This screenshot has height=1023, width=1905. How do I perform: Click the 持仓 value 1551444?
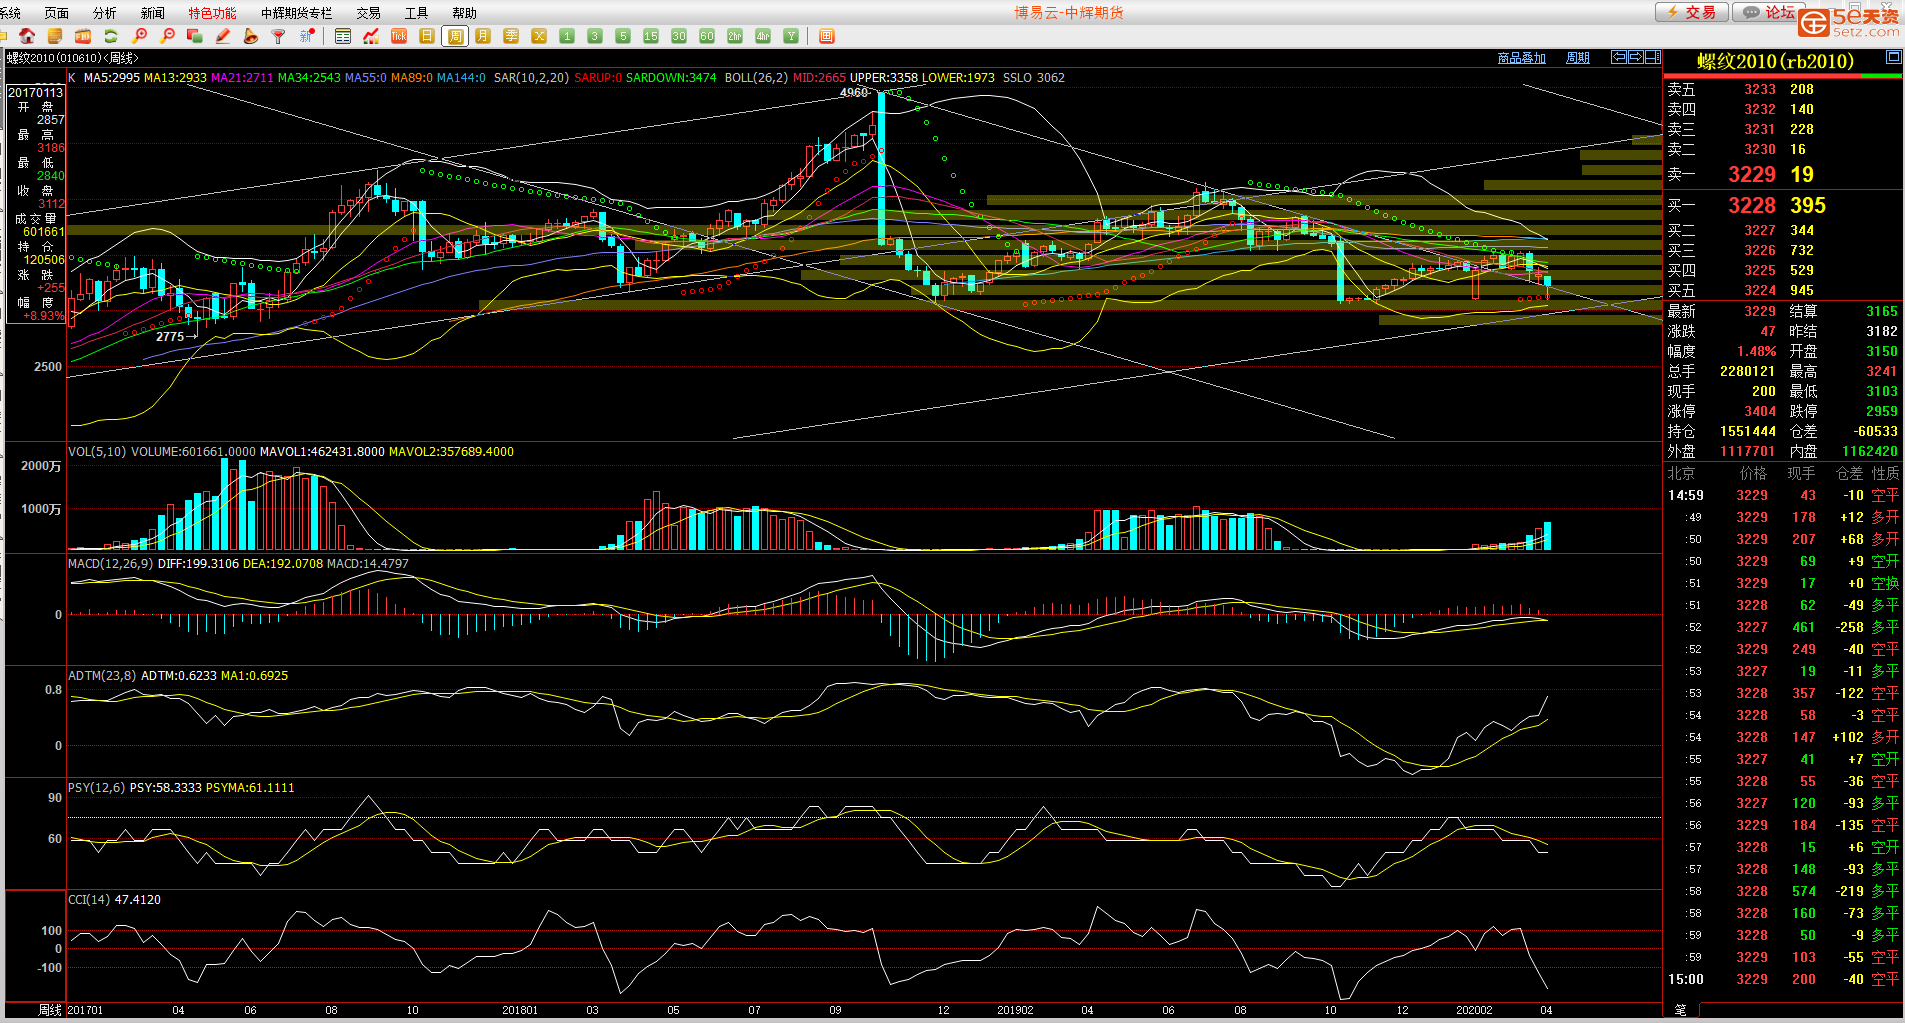[1747, 432]
